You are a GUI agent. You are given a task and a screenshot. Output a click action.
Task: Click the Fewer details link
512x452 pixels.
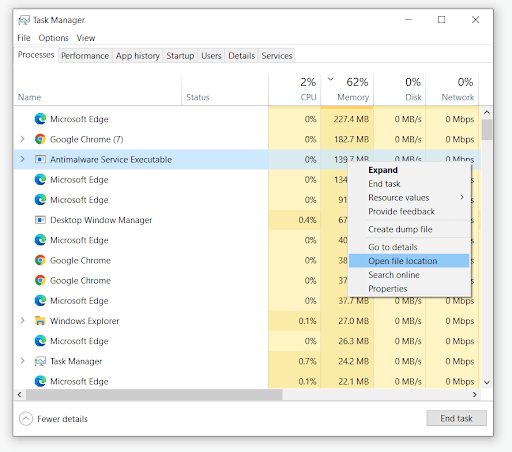click(x=62, y=419)
